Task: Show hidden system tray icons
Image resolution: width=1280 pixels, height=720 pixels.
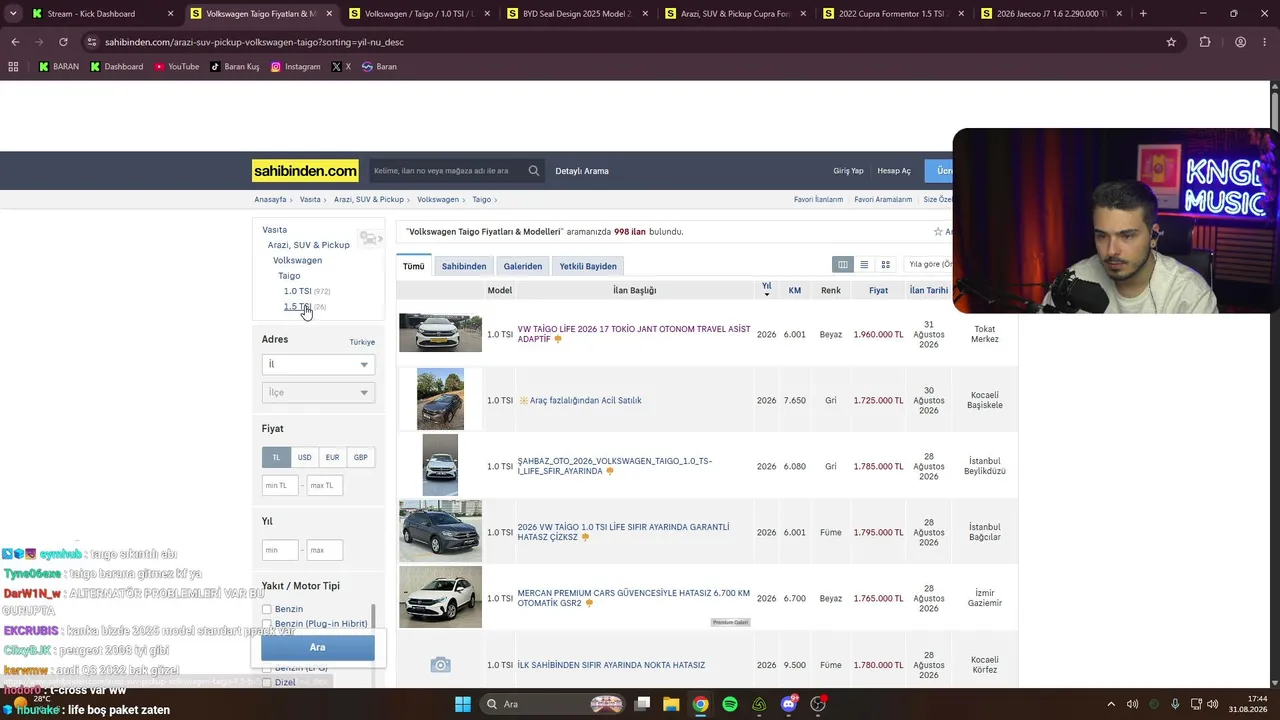Action: coord(1113,704)
